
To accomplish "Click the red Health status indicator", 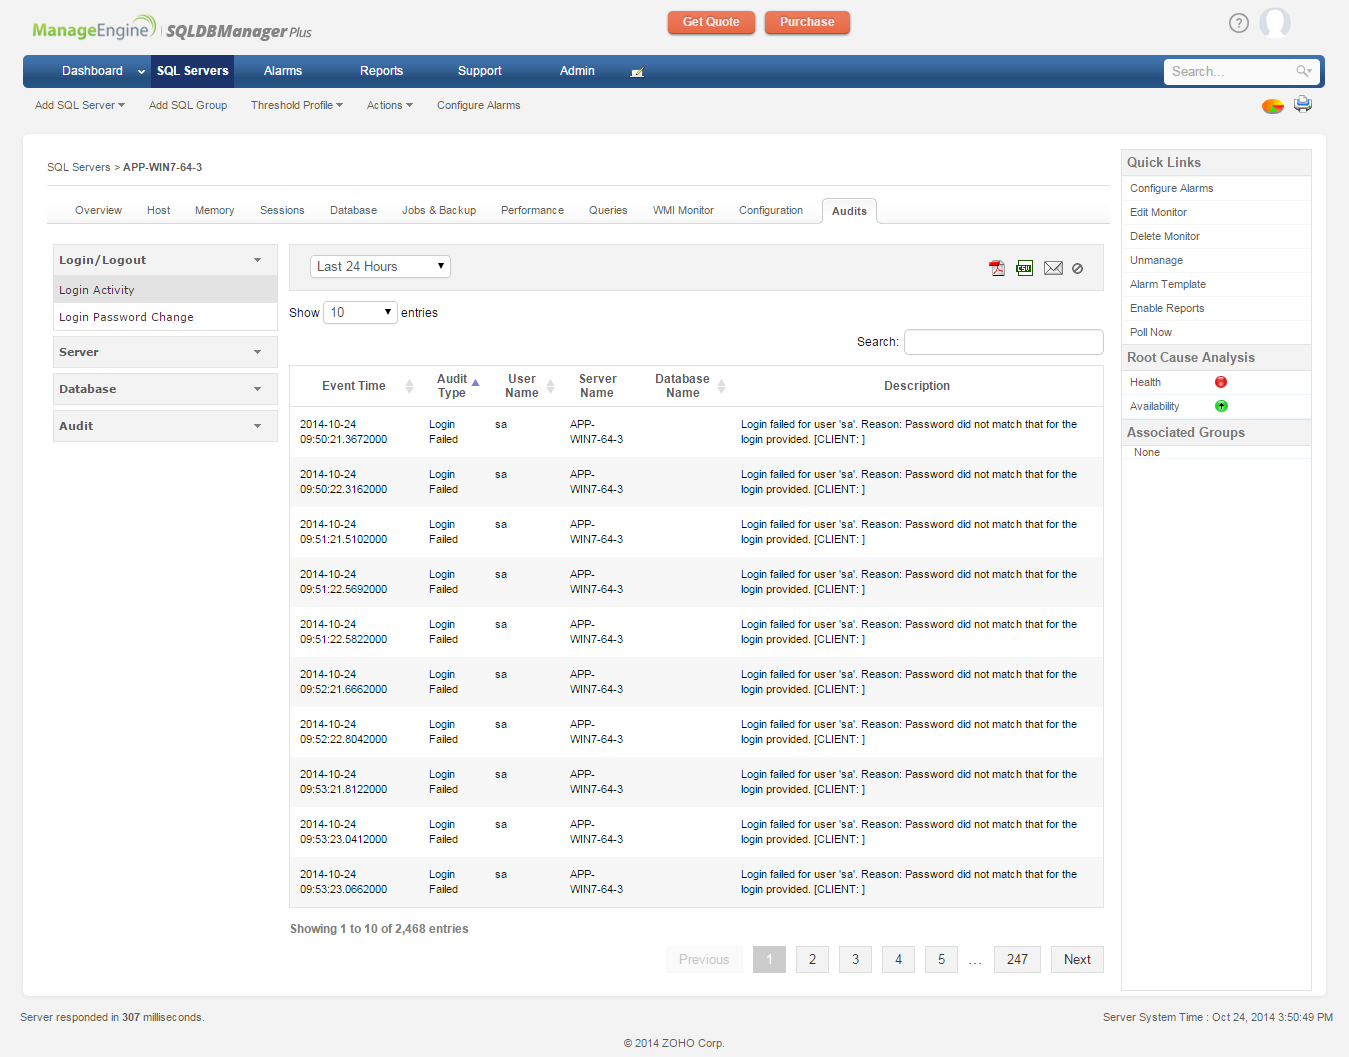I will (1220, 382).
